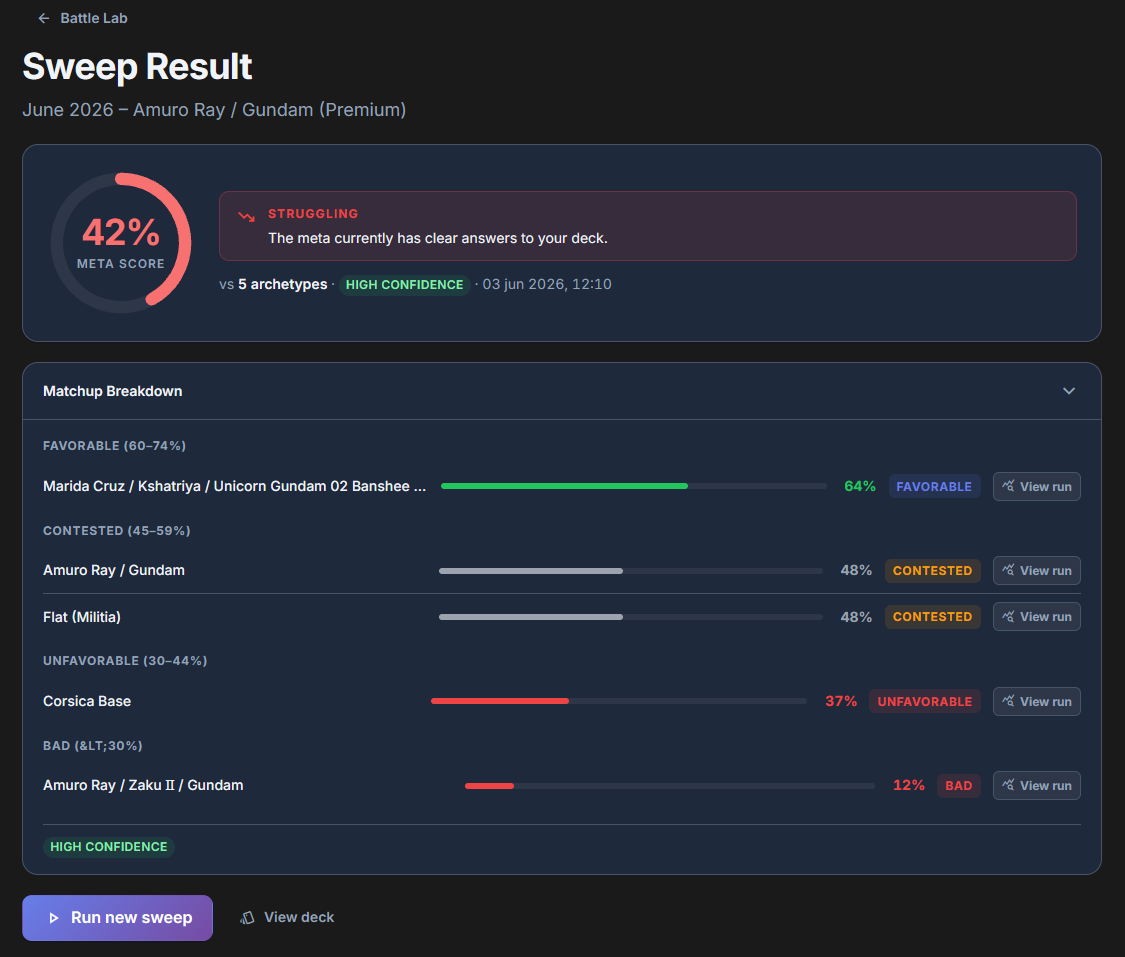Click the deck subtitle June 2026 – Amuro Ray
Image resolution: width=1125 pixels, height=957 pixels.
[214, 110]
